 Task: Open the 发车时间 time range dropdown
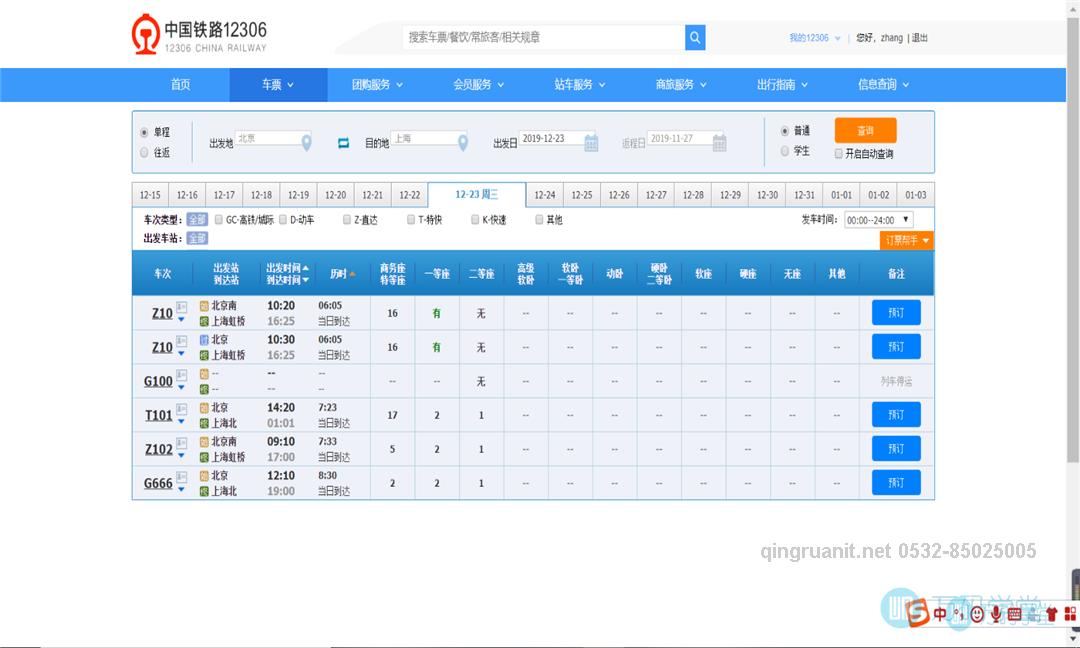click(877, 219)
